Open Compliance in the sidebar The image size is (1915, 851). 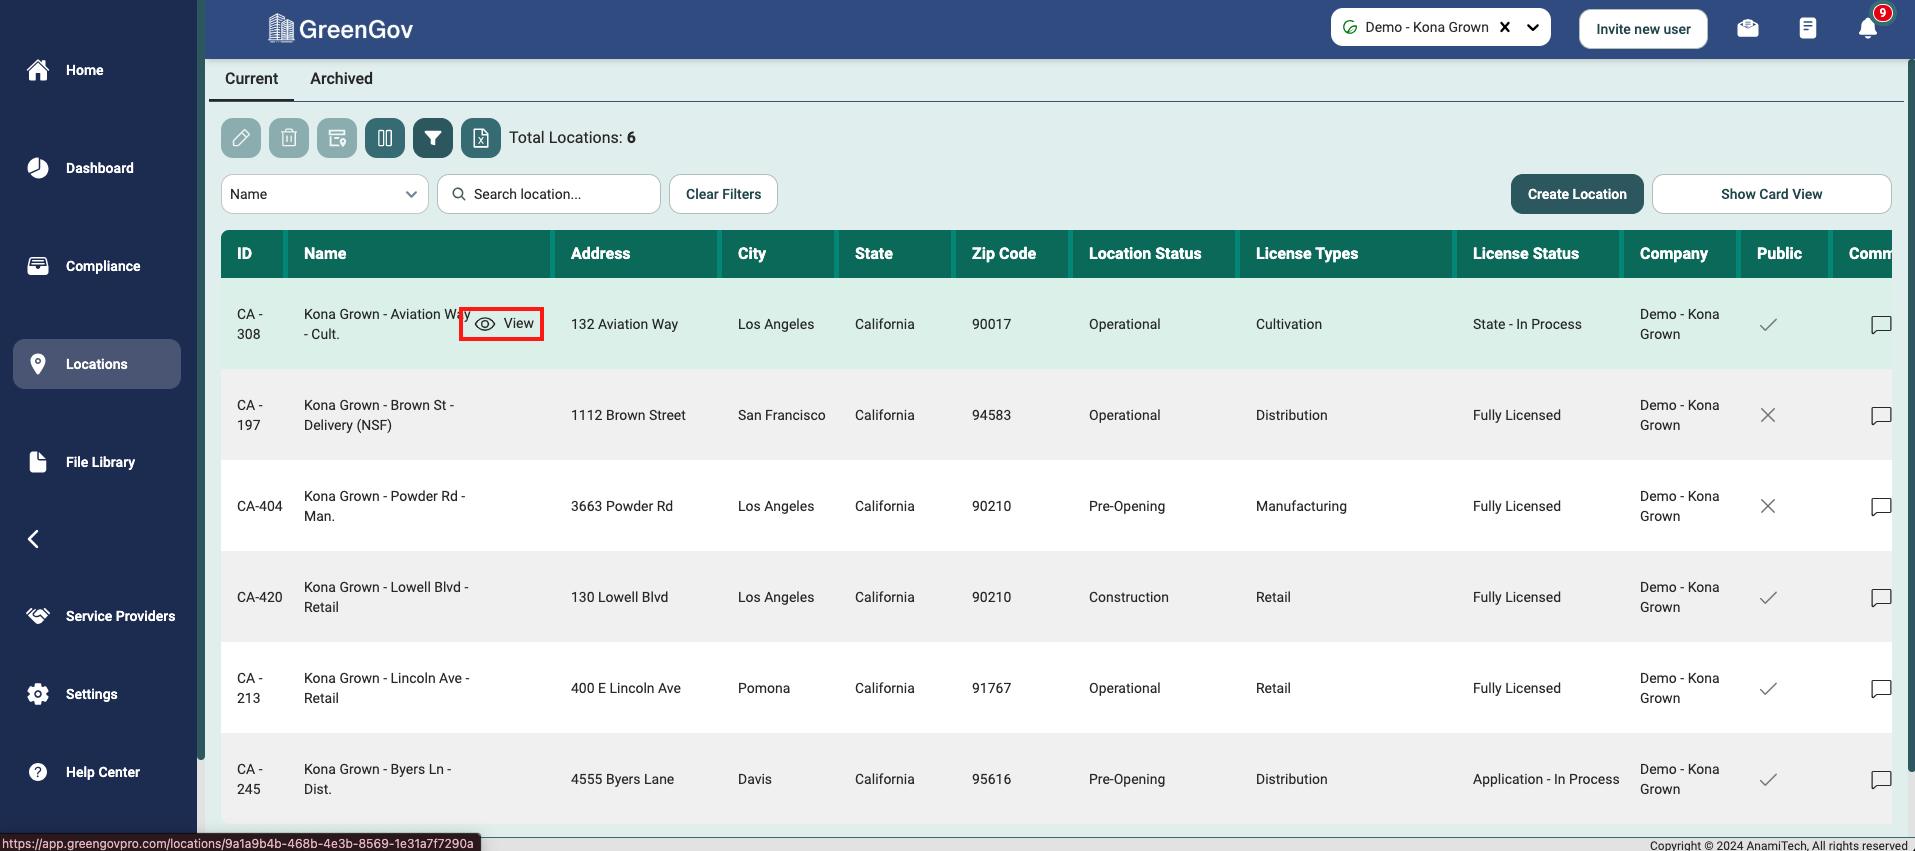102,266
